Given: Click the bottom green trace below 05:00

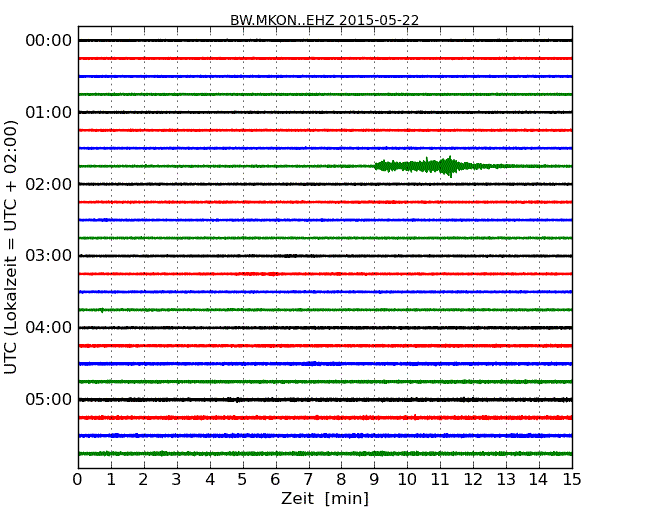Looking at the screenshot, I should (x=325, y=454).
